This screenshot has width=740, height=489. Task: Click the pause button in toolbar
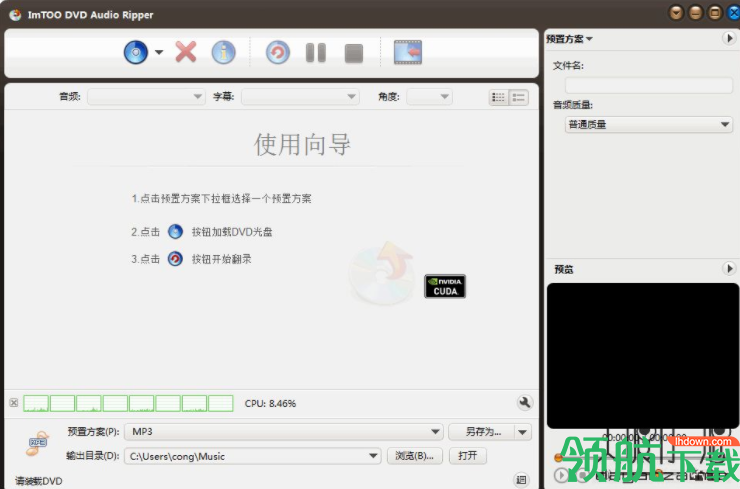316,53
